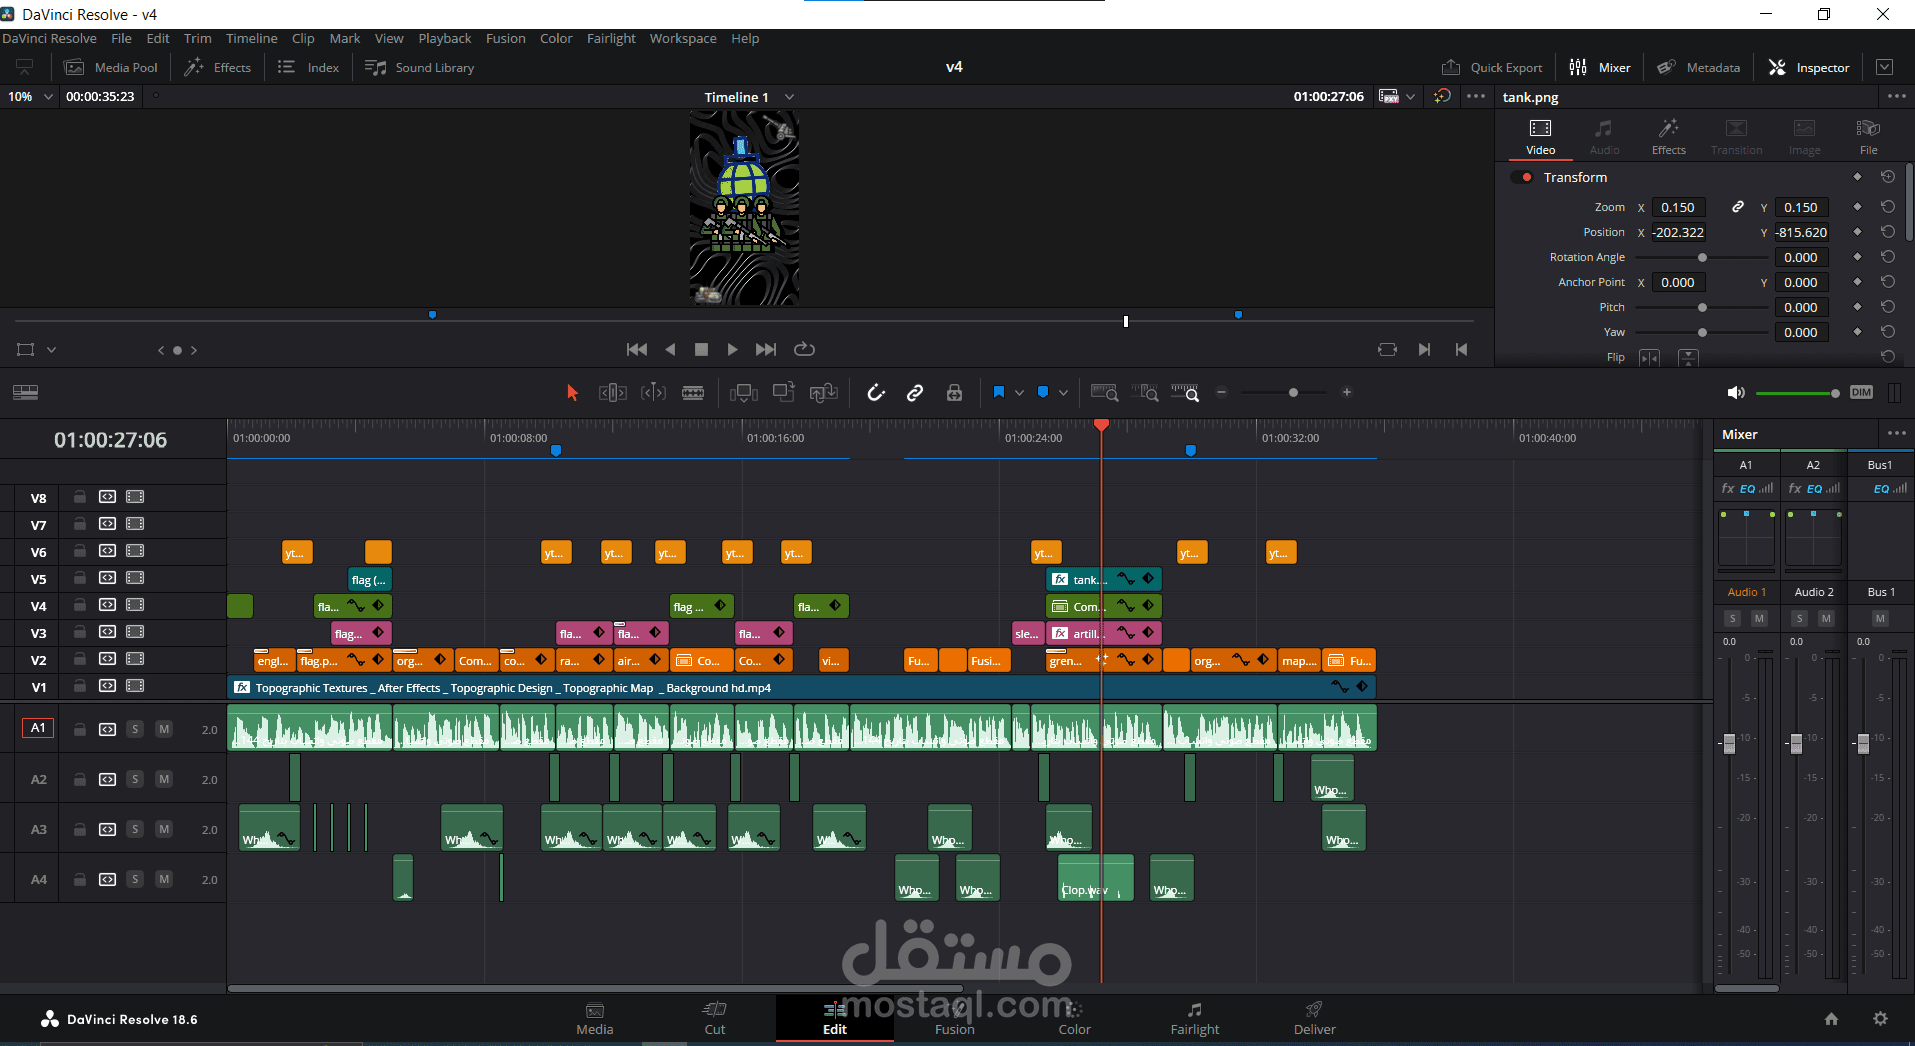The height and width of the screenshot is (1046, 1915).
Task: Open the Timeline 1 name dropdown
Action: pos(789,97)
